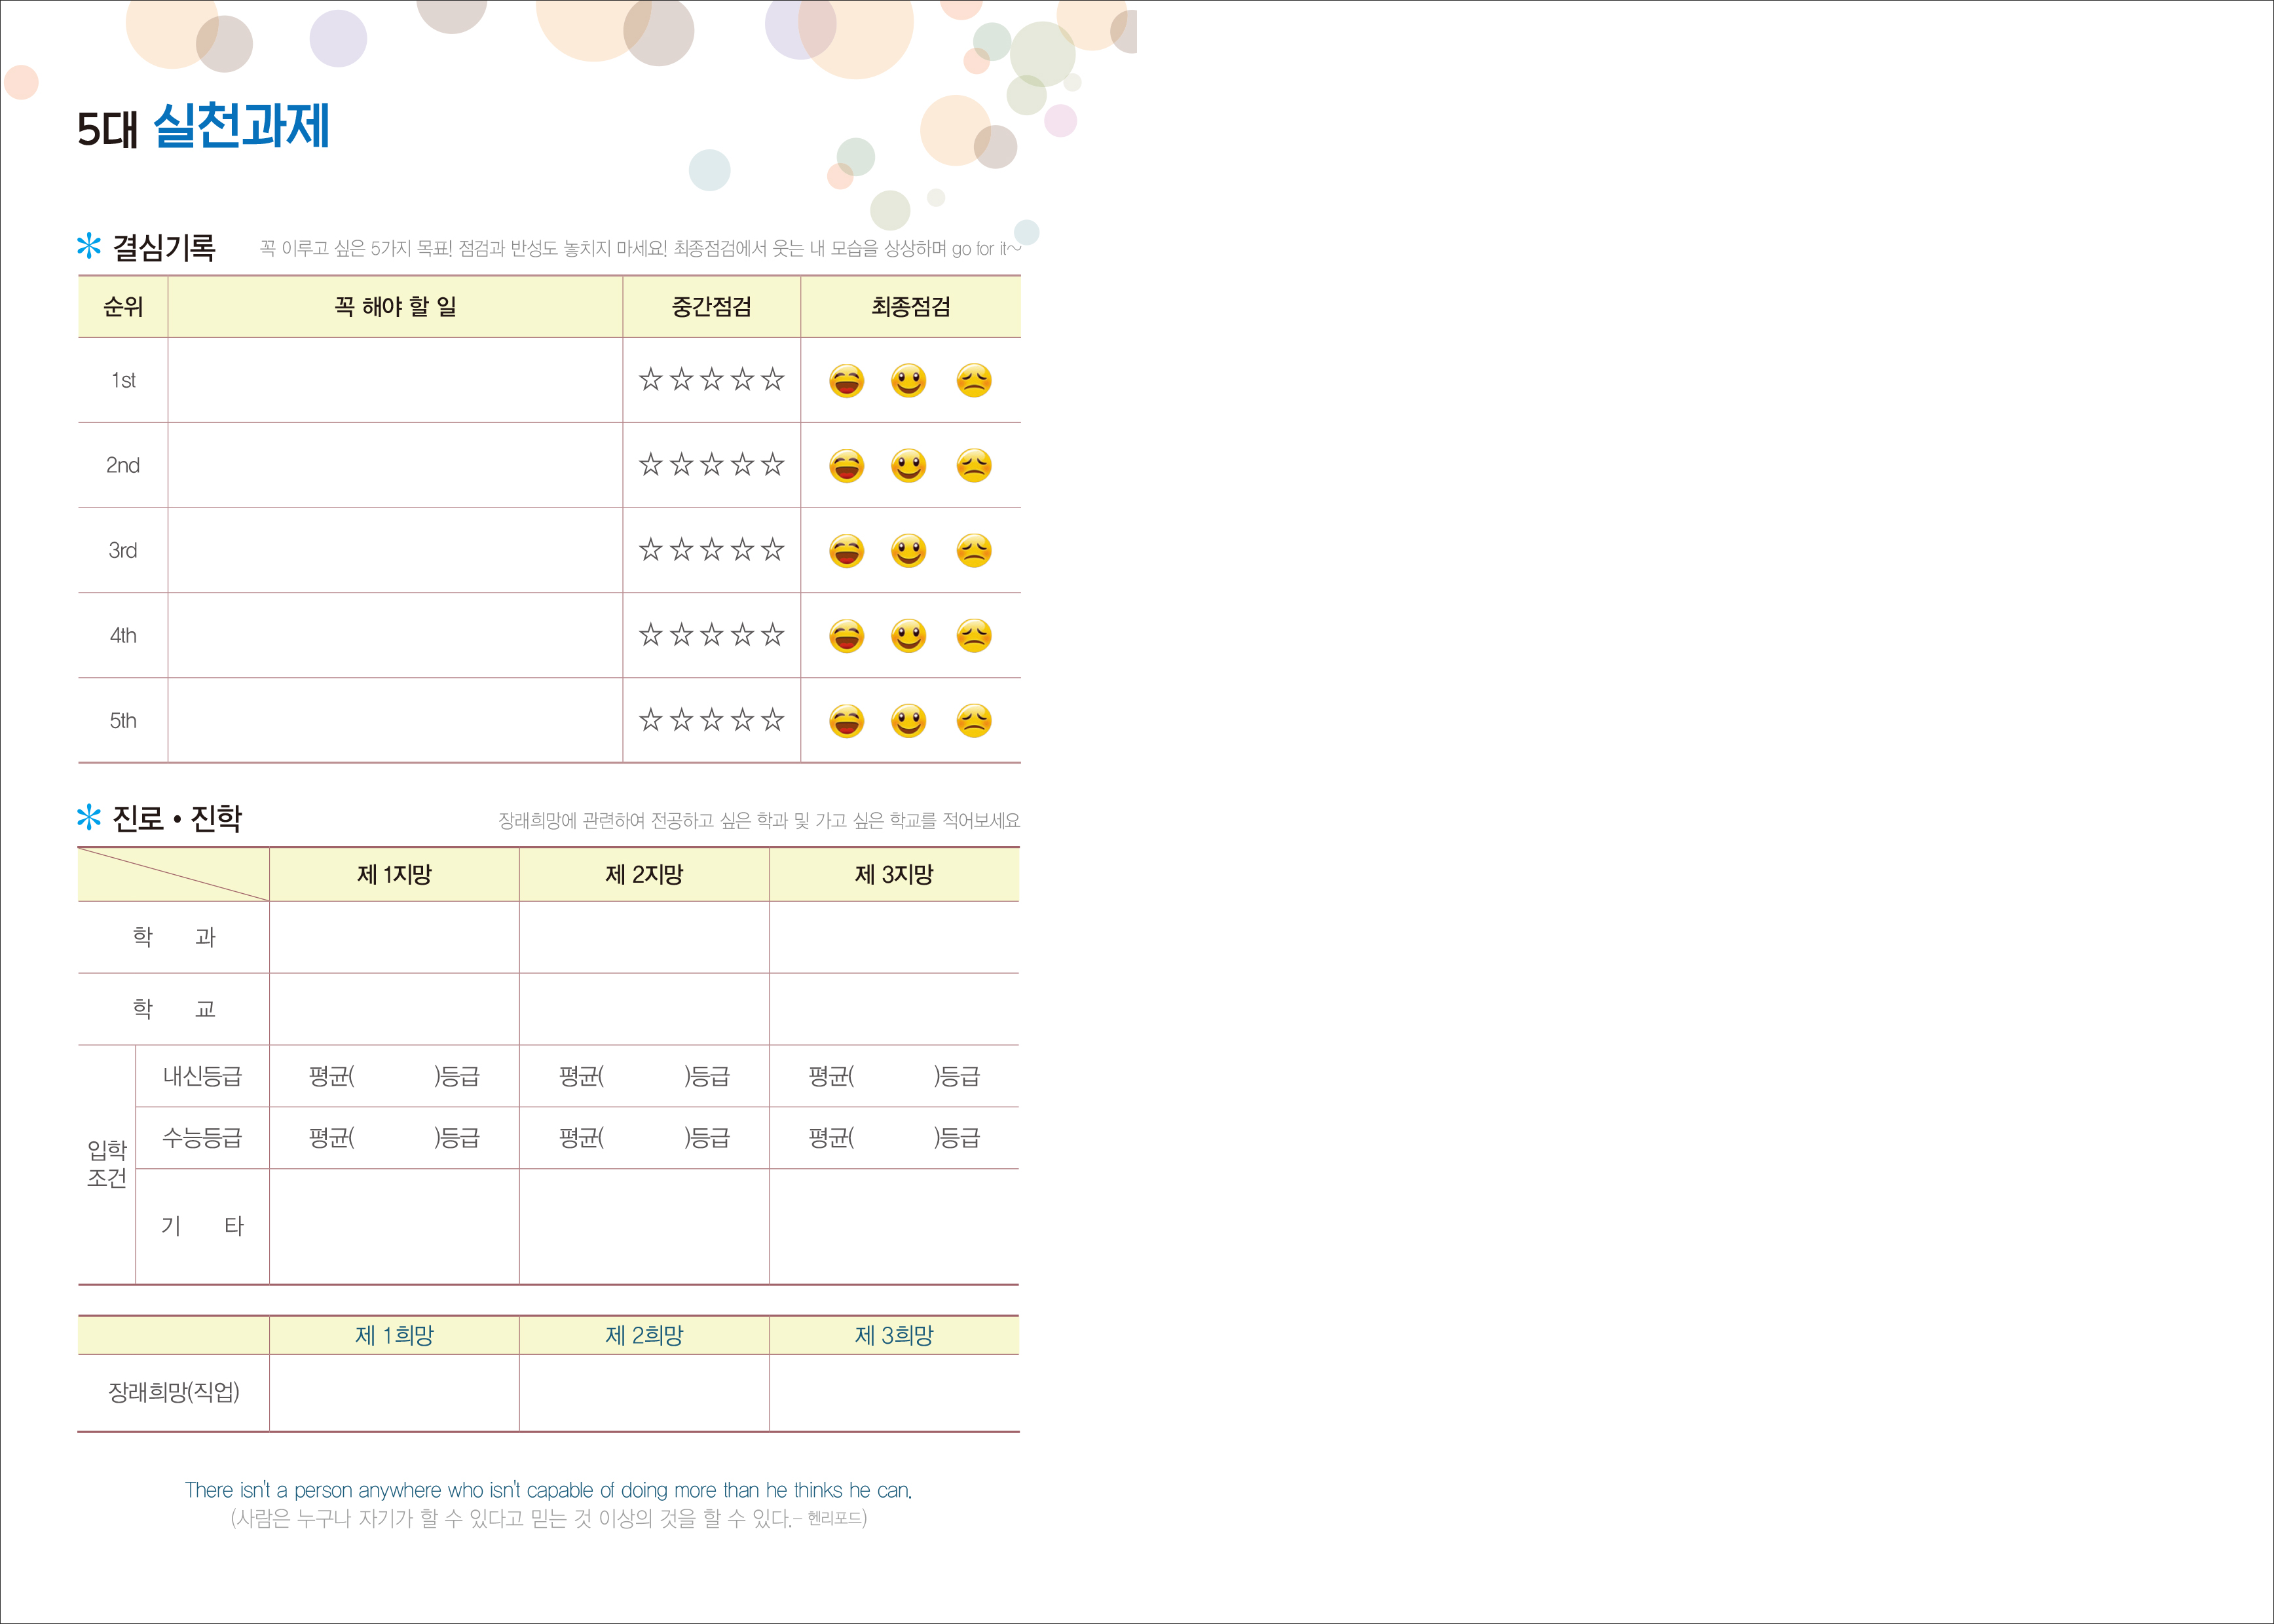Click the 학과 cell under 제 1지망

coord(394,937)
